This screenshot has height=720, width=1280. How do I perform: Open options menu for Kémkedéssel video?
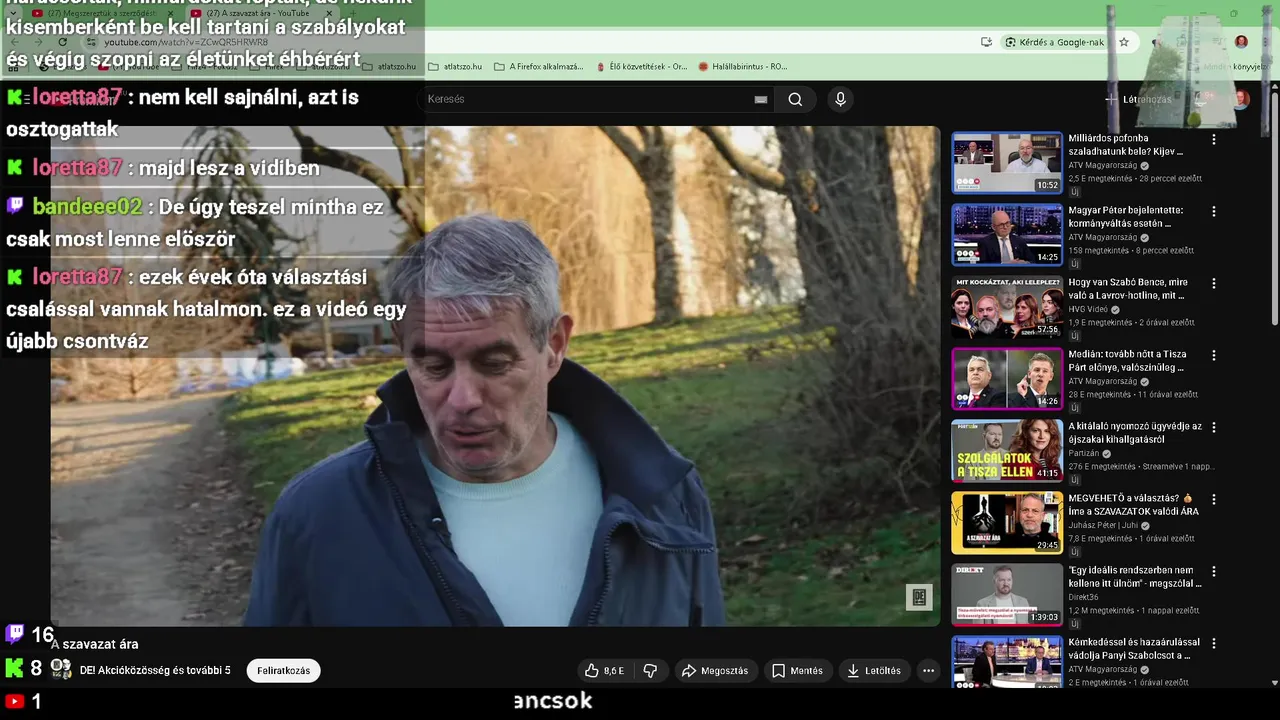[x=1214, y=644]
